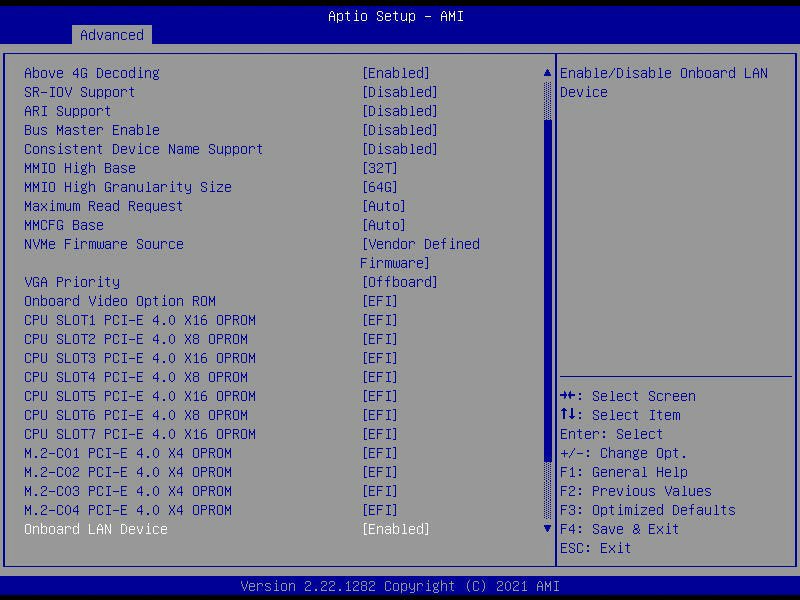Select Consistent Device Name Support setting

143,149
